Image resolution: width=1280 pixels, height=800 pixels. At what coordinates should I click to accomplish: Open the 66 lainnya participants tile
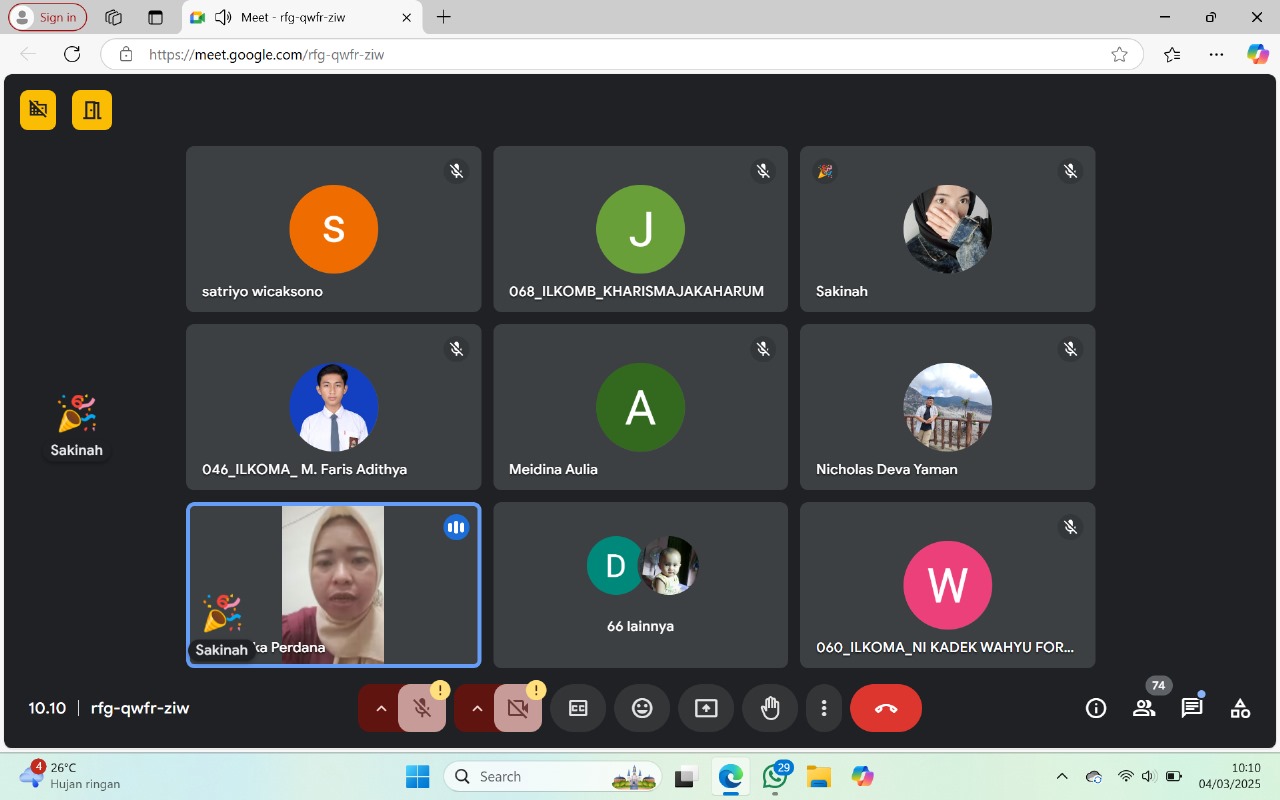pos(640,585)
